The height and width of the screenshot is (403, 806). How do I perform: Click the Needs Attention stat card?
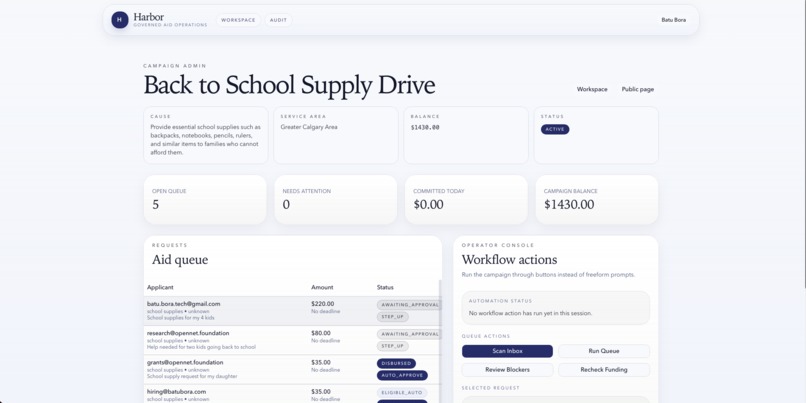click(336, 199)
